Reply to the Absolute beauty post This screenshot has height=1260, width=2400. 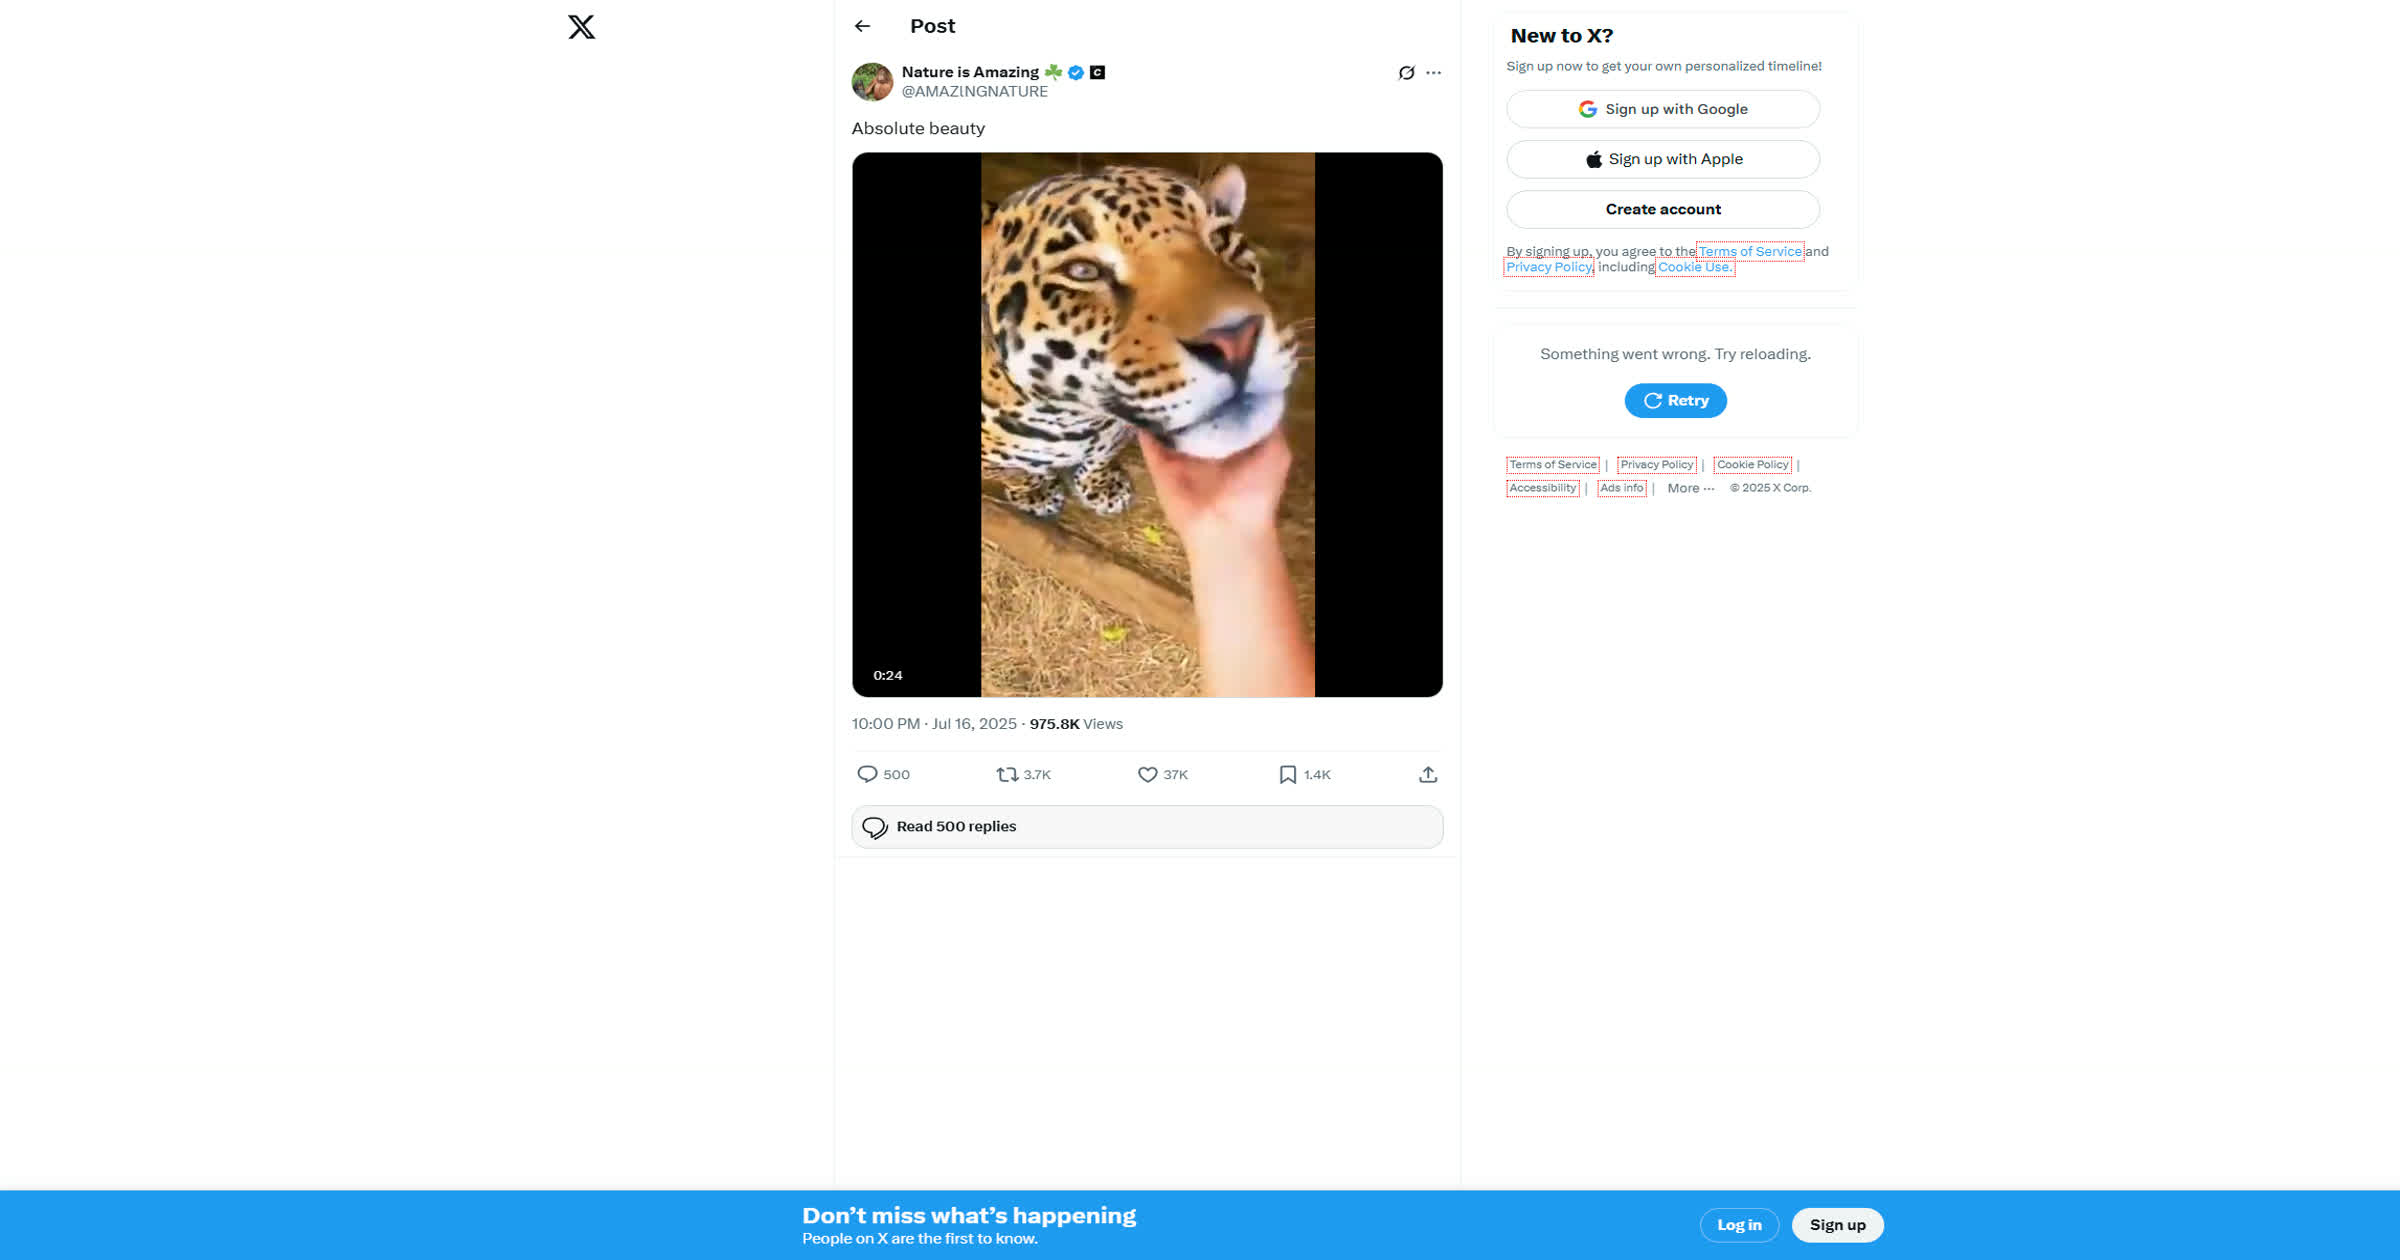coord(869,774)
